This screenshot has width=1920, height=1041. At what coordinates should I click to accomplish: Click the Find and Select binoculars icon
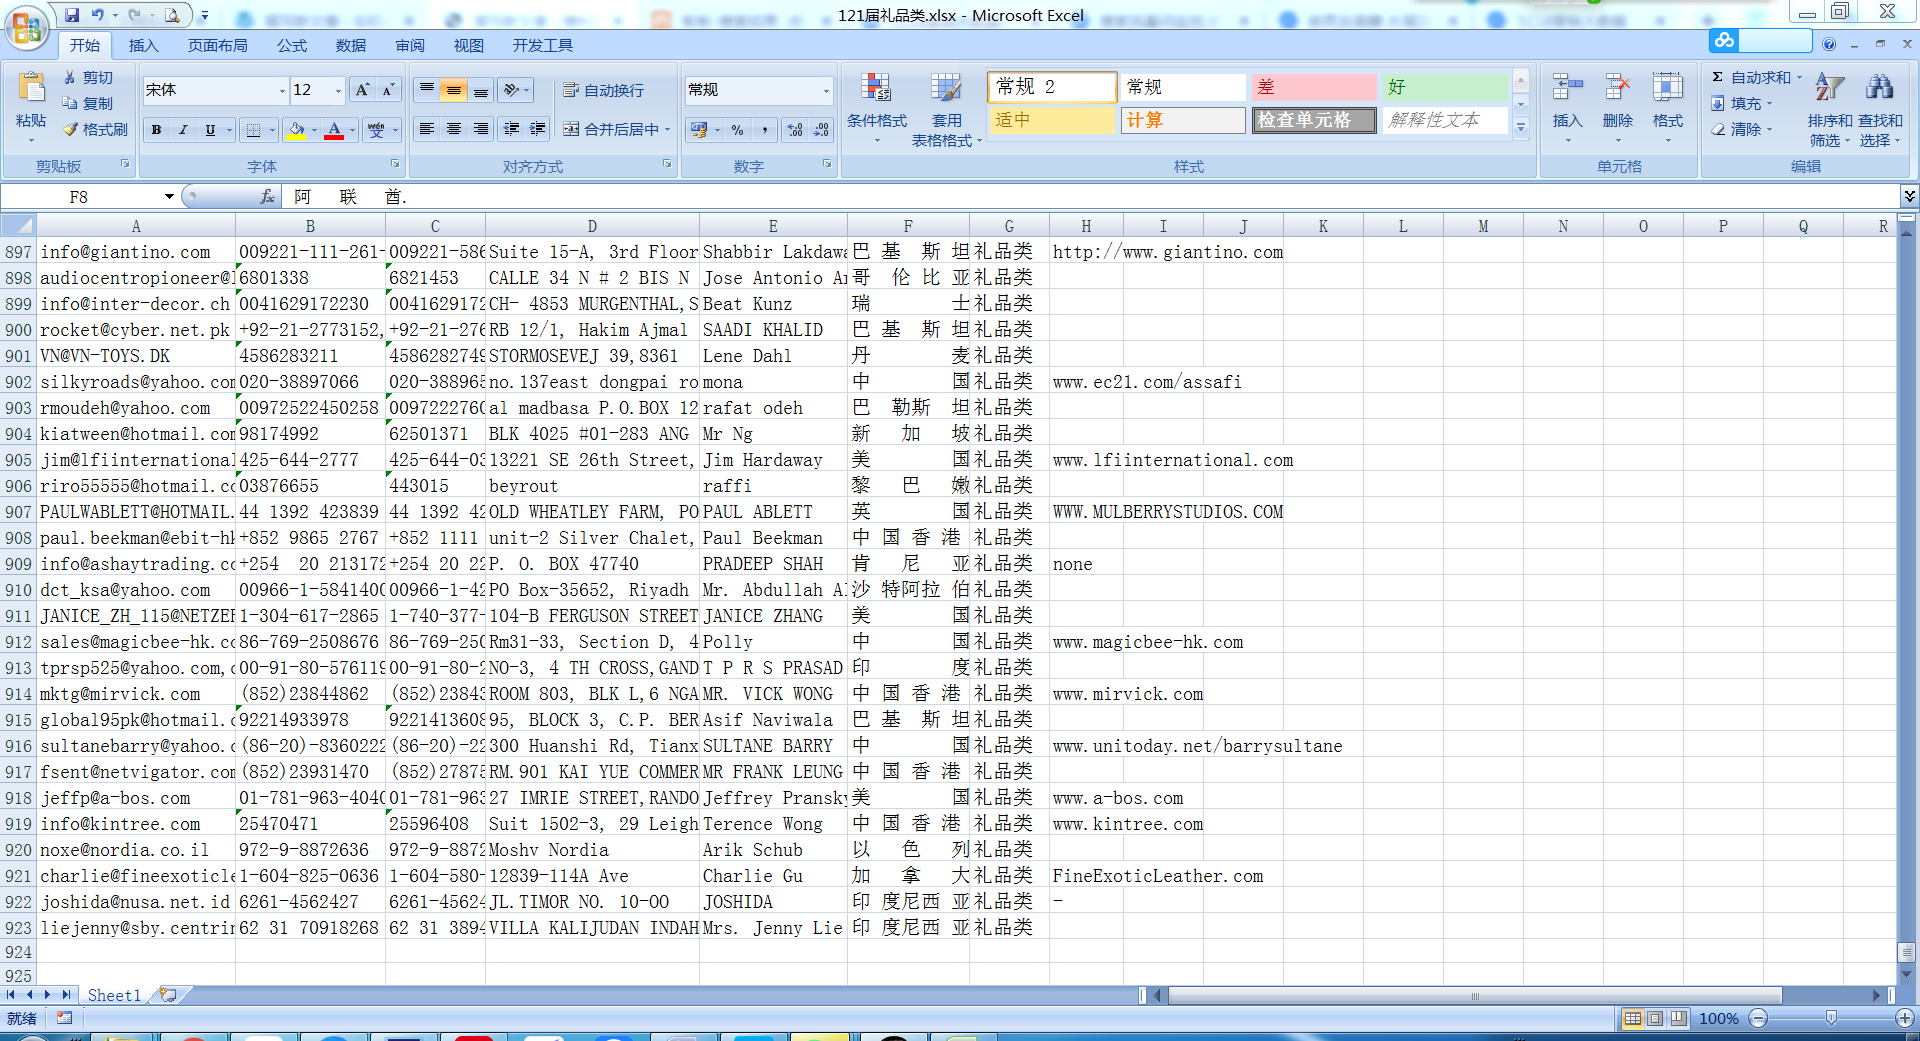[1879, 89]
